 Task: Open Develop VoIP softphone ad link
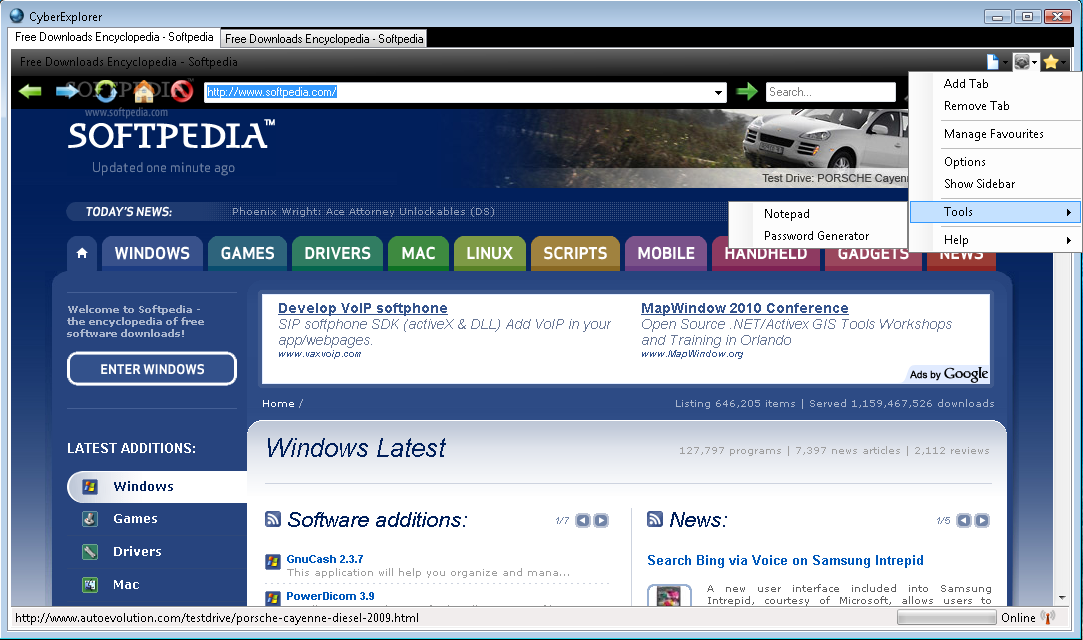[x=363, y=308]
